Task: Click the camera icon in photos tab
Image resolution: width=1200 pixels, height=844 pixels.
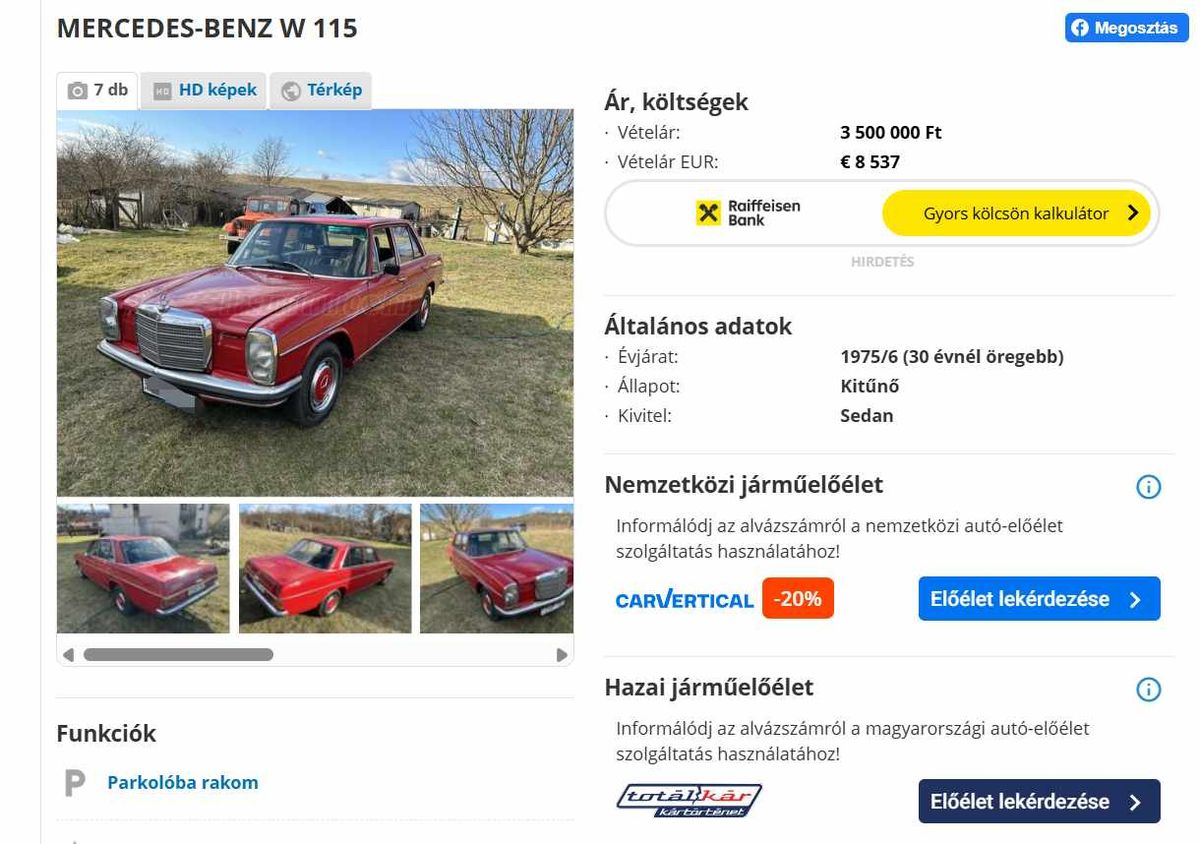Action: pos(77,91)
